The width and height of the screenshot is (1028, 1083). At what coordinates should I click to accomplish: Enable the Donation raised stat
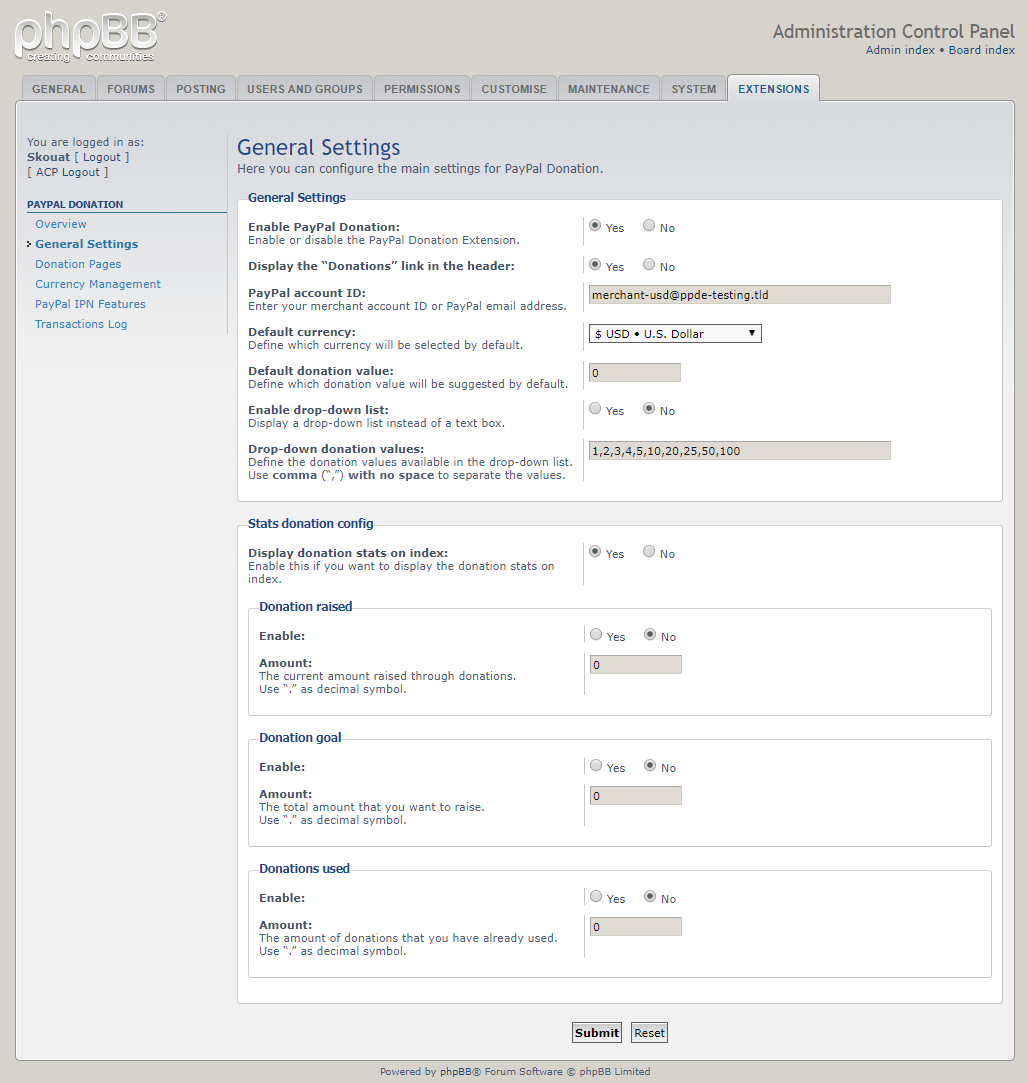[x=595, y=634]
